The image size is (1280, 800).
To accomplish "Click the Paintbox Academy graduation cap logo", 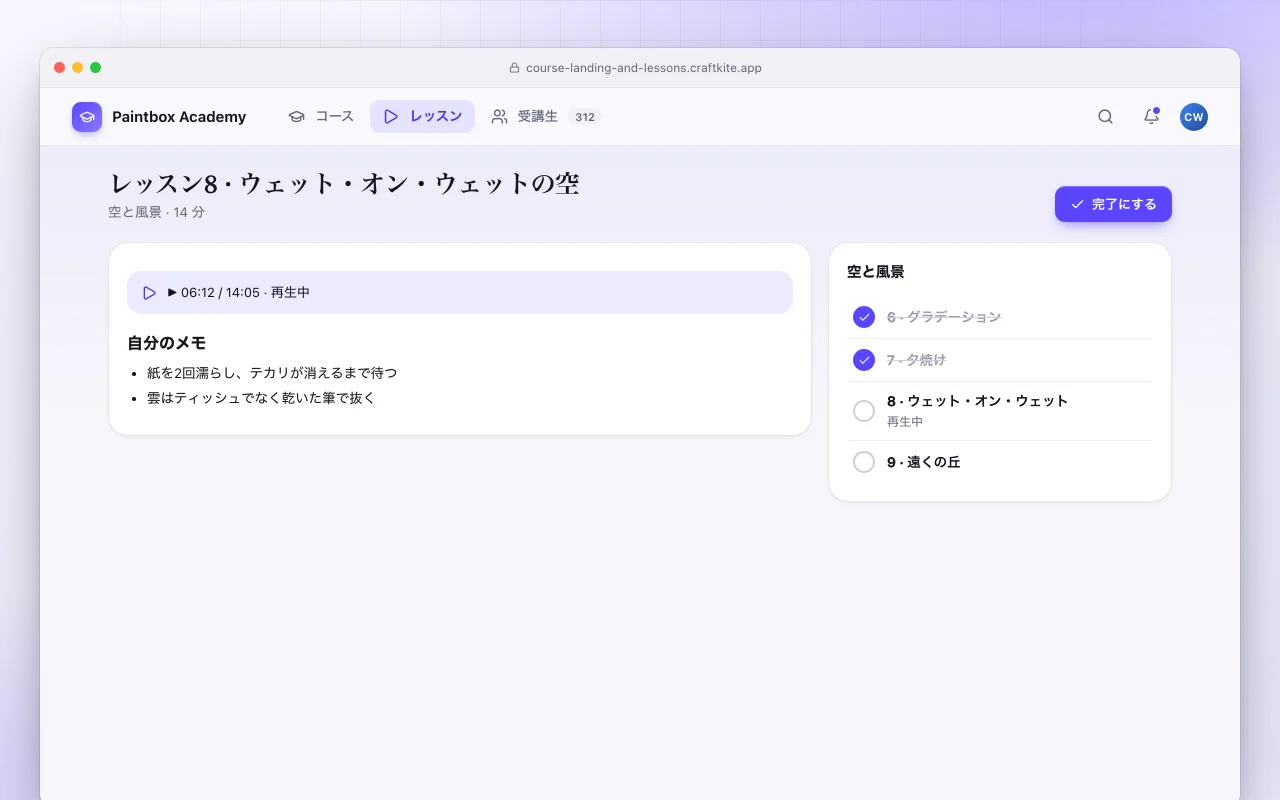I will (x=87, y=117).
